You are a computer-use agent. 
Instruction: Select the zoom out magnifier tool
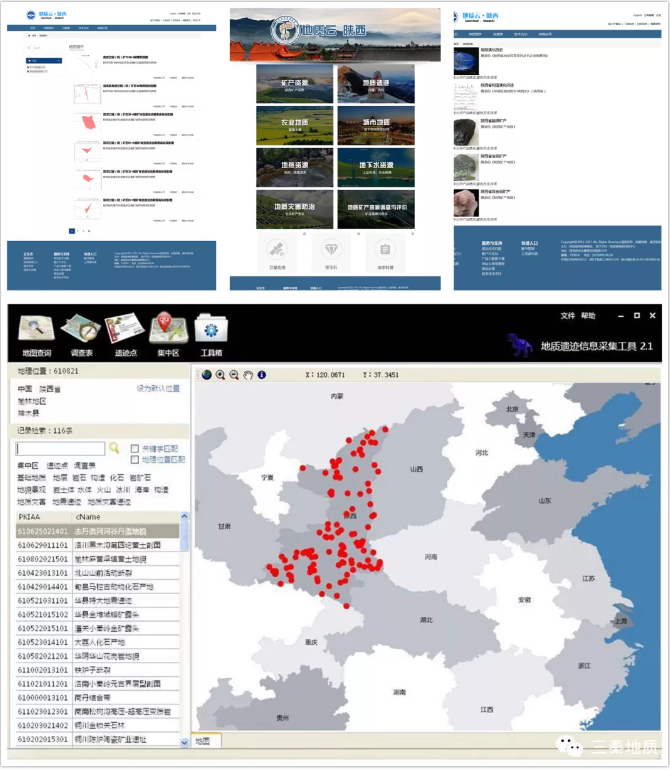point(233,375)
